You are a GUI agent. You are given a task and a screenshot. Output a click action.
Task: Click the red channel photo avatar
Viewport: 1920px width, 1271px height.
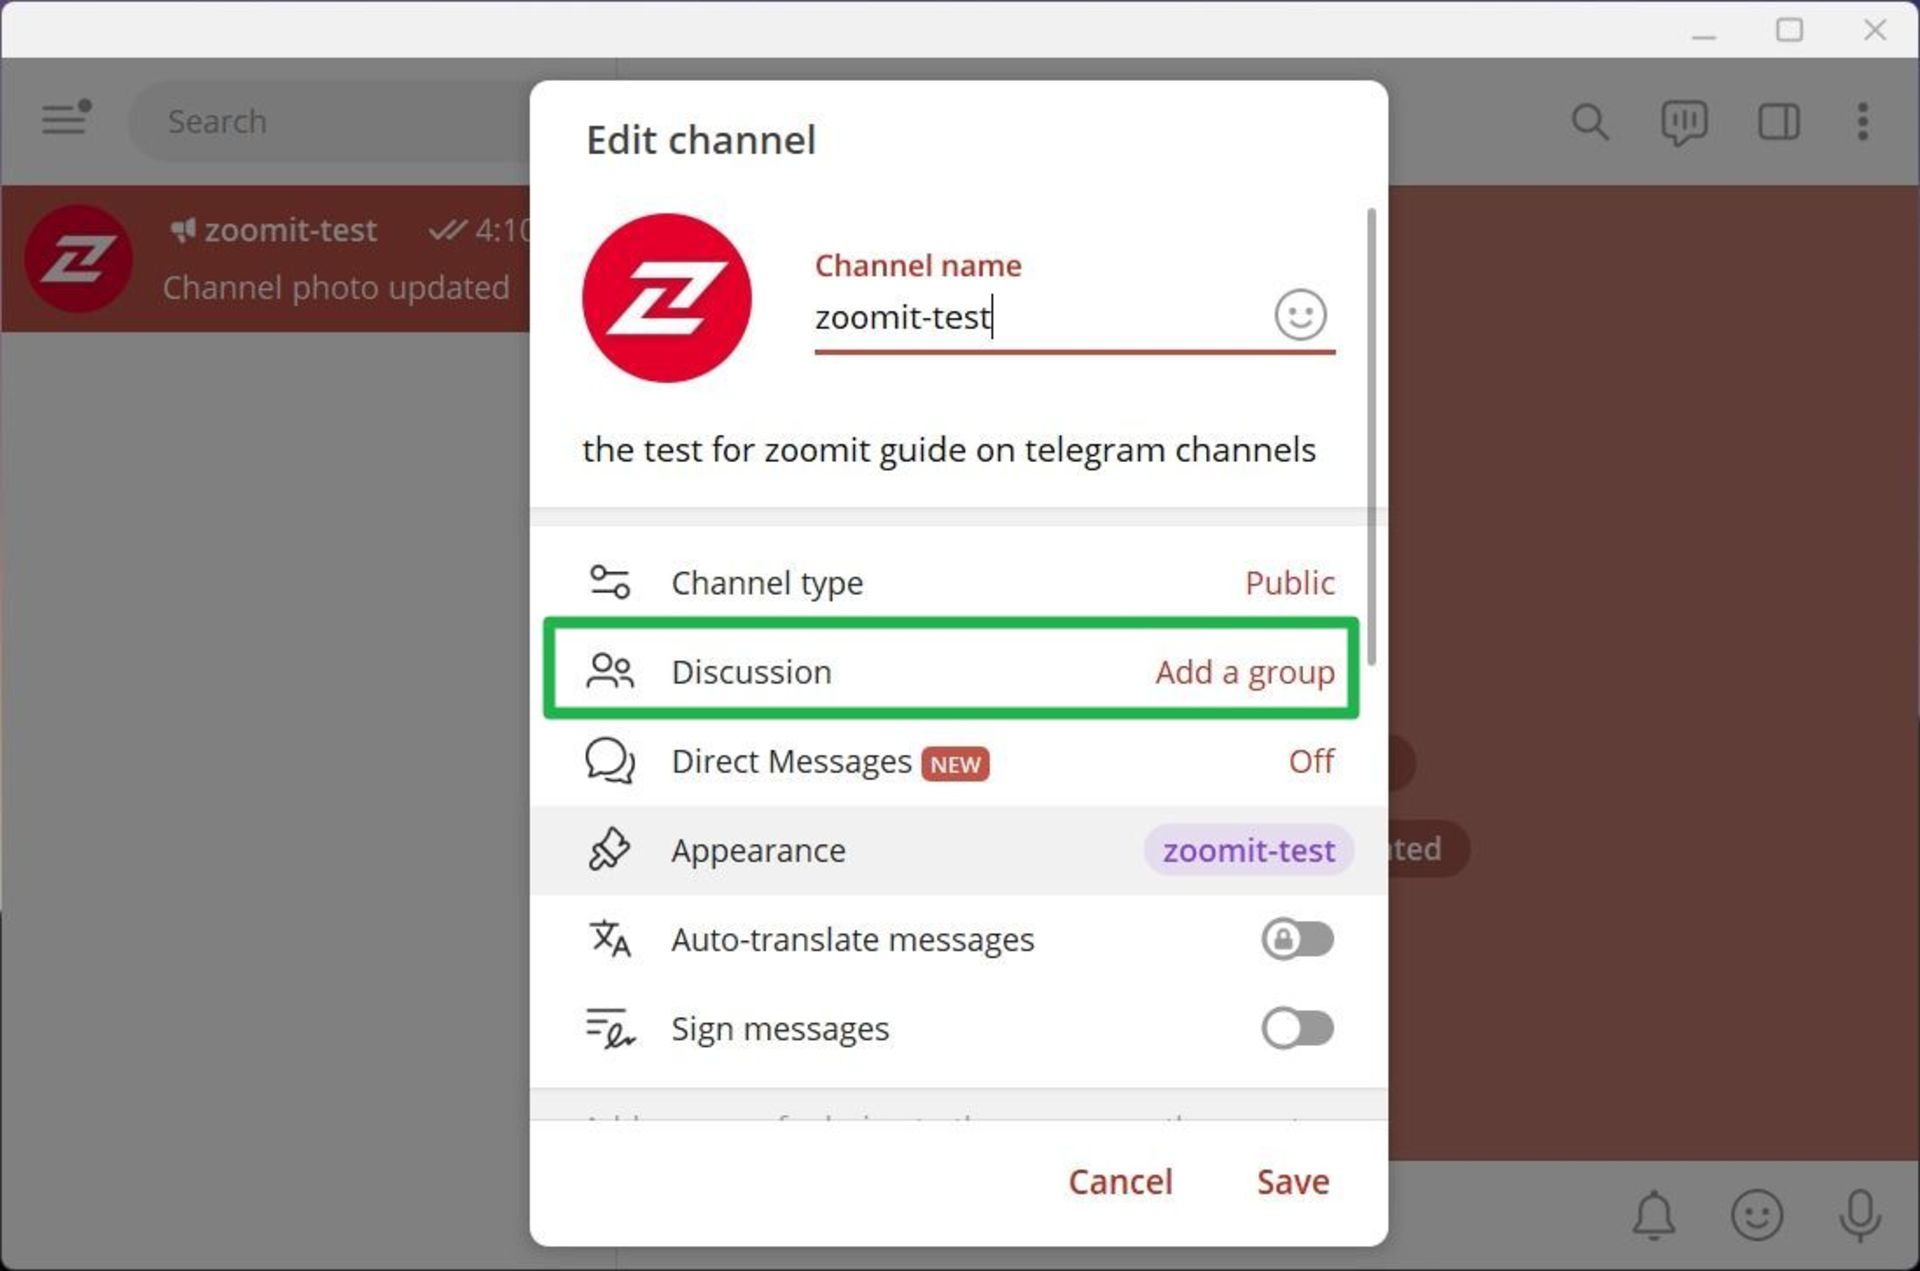[666, 298]
